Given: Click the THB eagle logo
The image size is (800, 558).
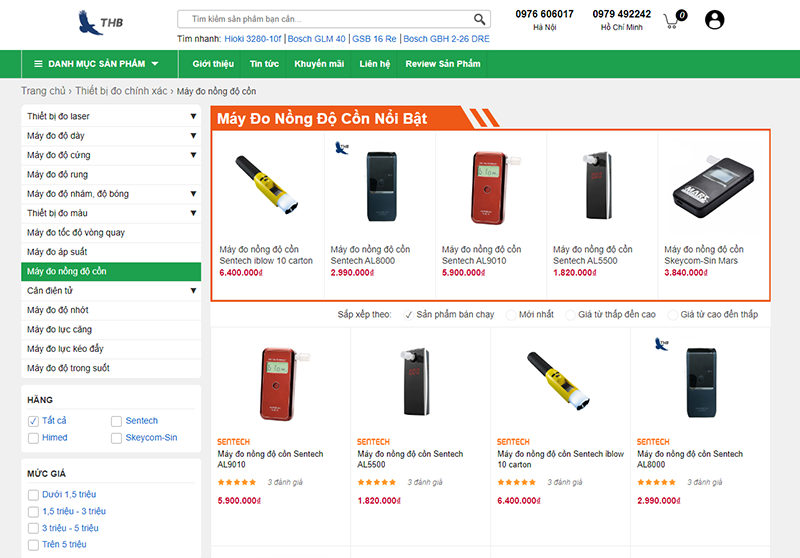Looking at the screenshot, I should click(101, 22).
